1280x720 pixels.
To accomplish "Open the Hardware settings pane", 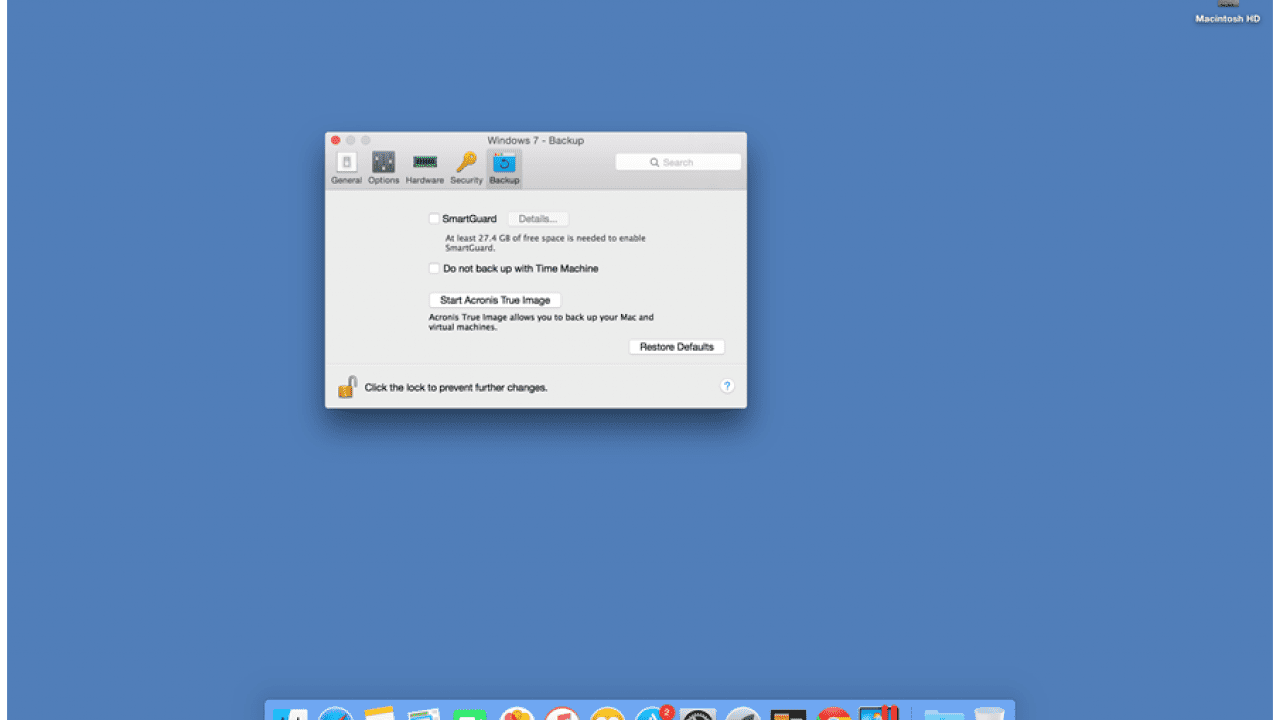I will pos(425,168).
